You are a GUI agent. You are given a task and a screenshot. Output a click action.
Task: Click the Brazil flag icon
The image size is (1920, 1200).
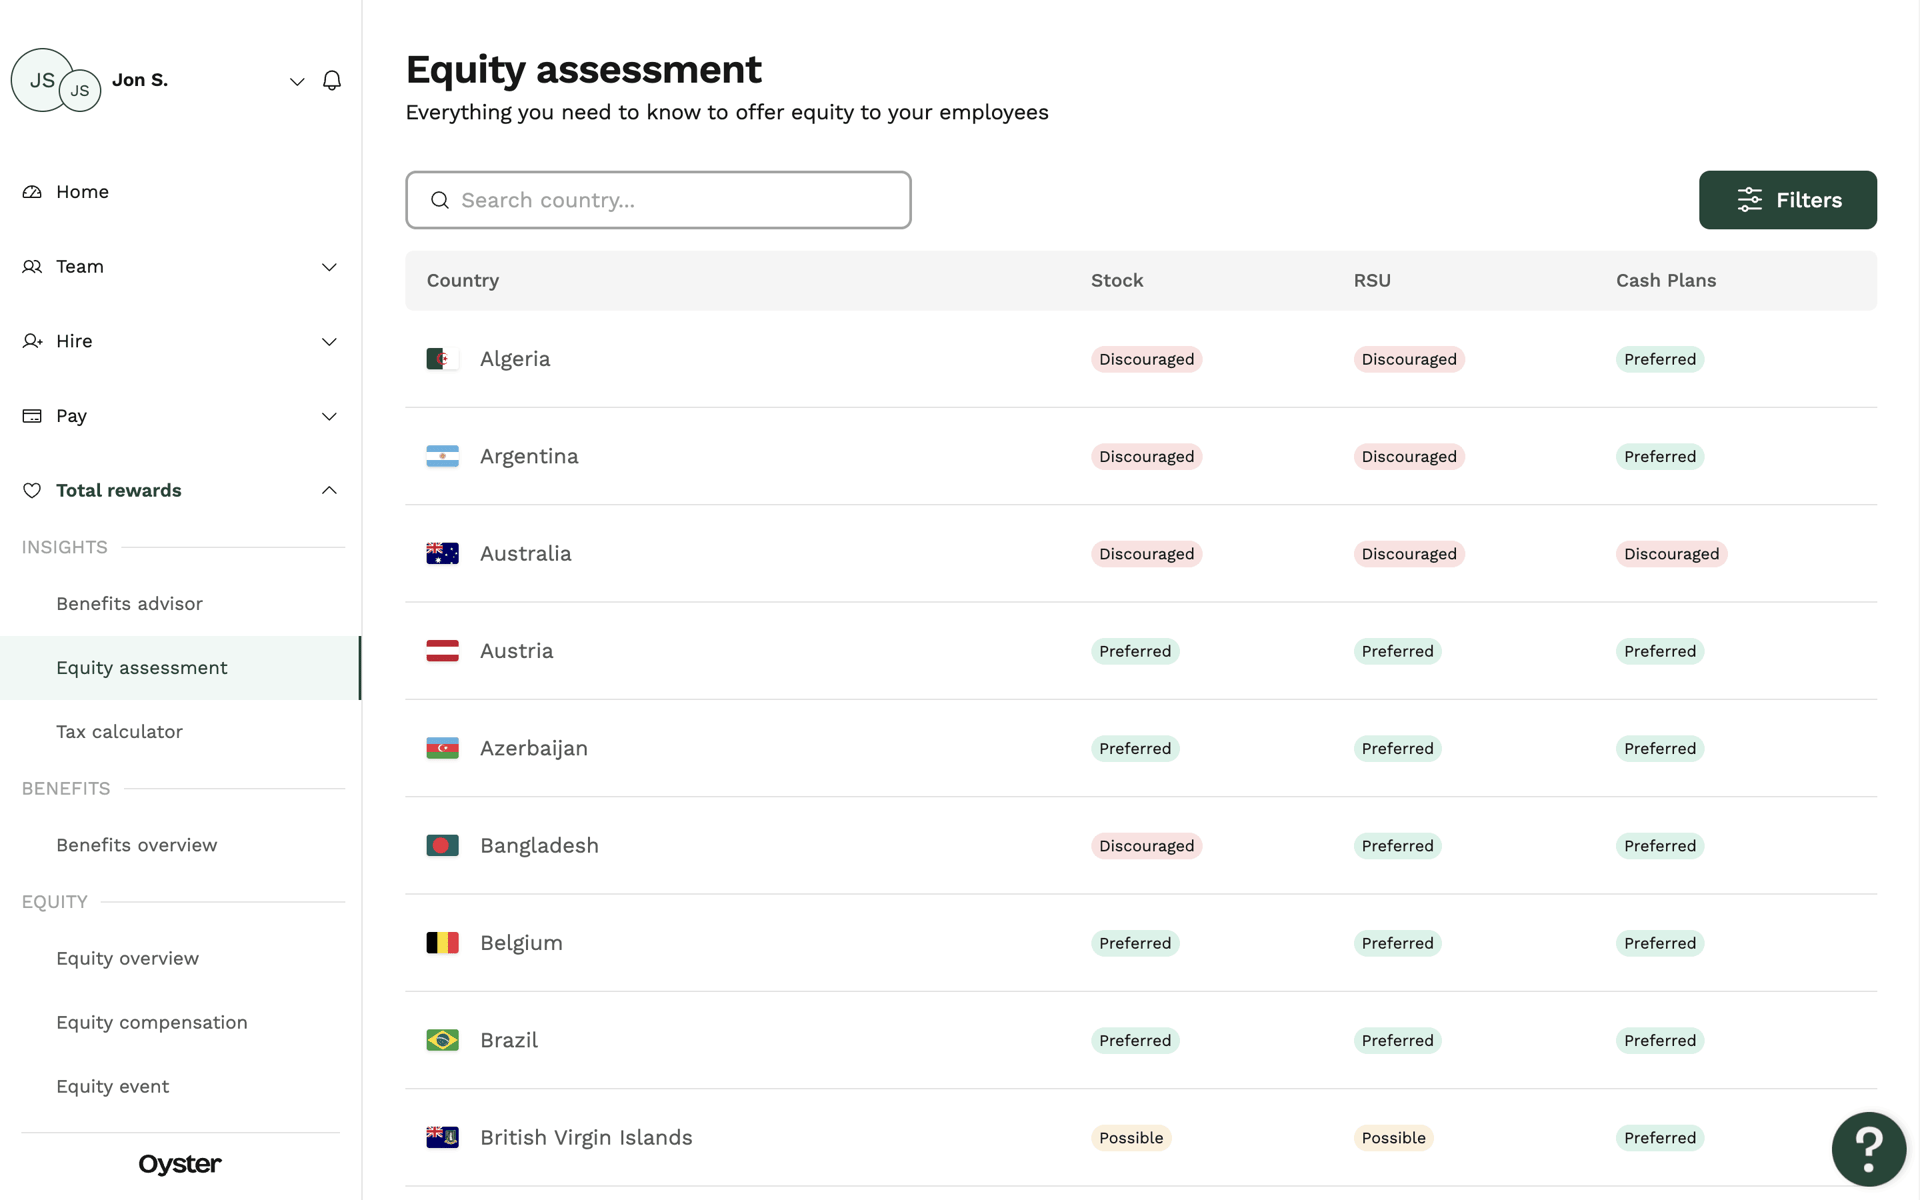[442, 1040]
